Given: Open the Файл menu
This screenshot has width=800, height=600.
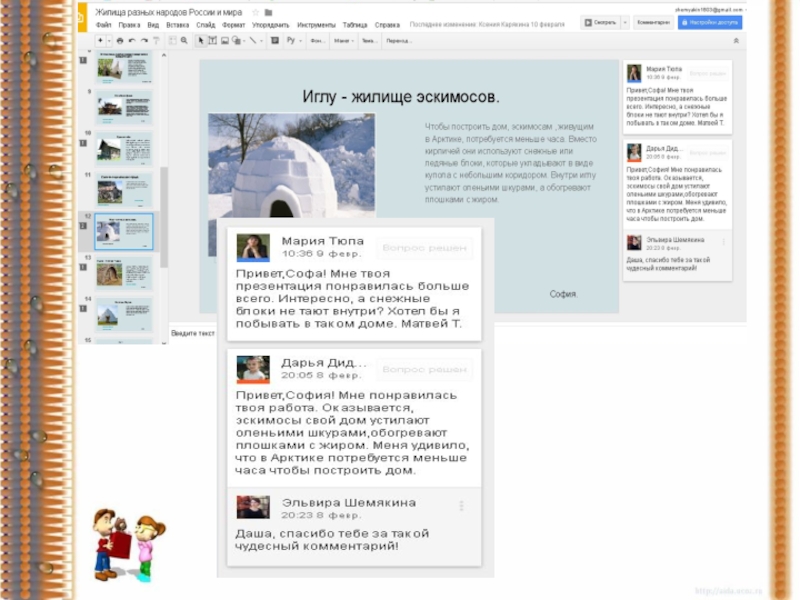Looking at the screenshot, I should [x=103, y=23].
